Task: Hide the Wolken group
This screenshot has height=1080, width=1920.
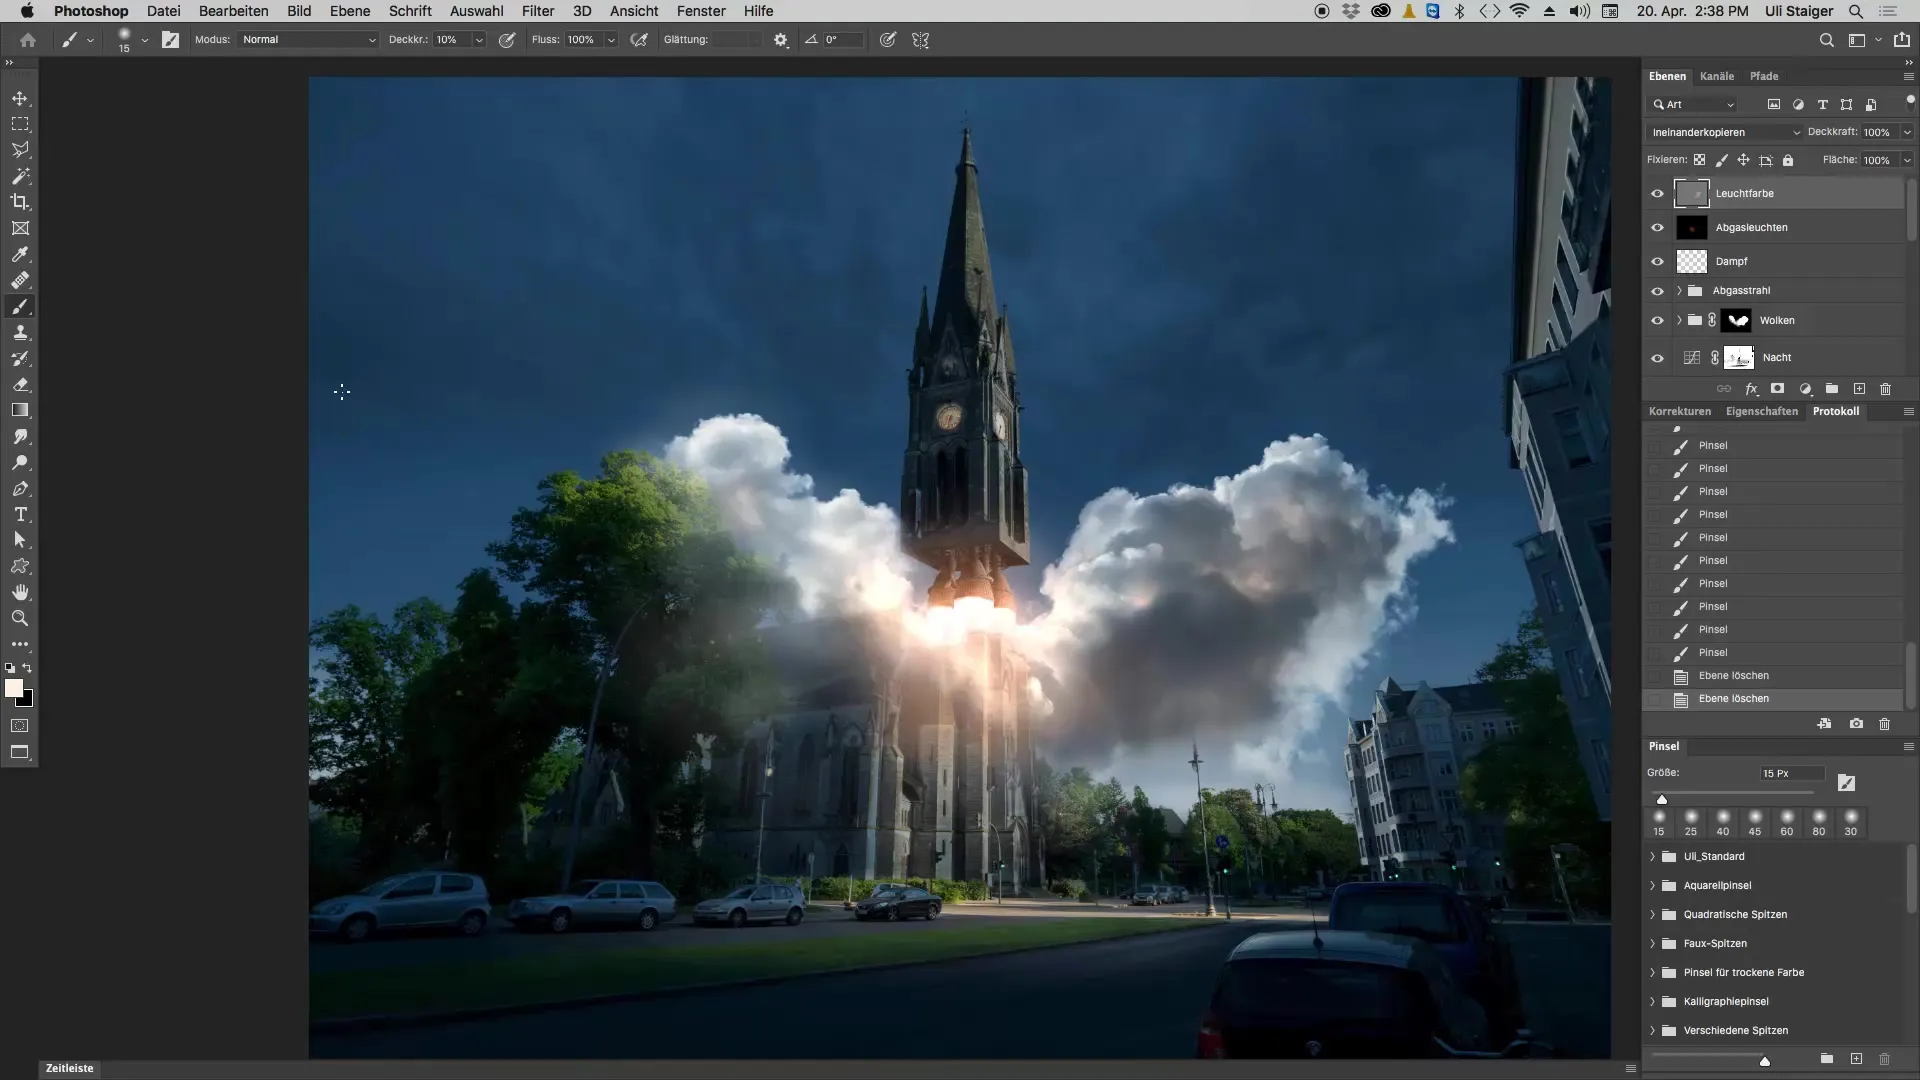Action: coord(1657,321)
